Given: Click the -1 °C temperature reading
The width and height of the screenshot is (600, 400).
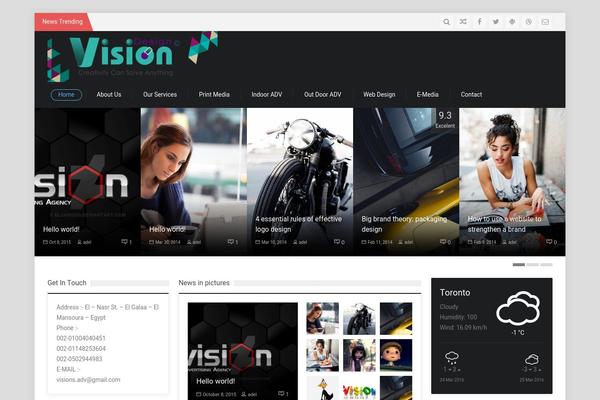Looking at the screenshot, I should click(518, 333).
